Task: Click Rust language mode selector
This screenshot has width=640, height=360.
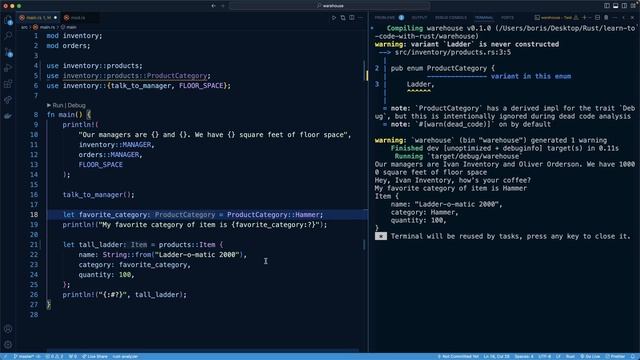Action: (x=570, y=356)
